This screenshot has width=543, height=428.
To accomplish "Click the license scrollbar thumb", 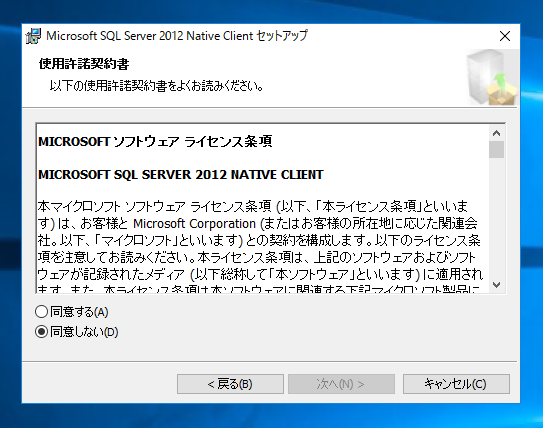I will click(x=497, y=150).
